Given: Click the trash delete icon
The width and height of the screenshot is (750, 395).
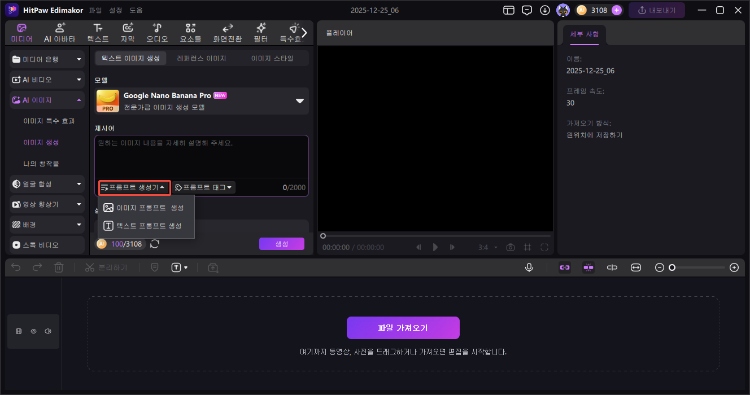Looking at the screenshot, I should (x=59, y=267).
